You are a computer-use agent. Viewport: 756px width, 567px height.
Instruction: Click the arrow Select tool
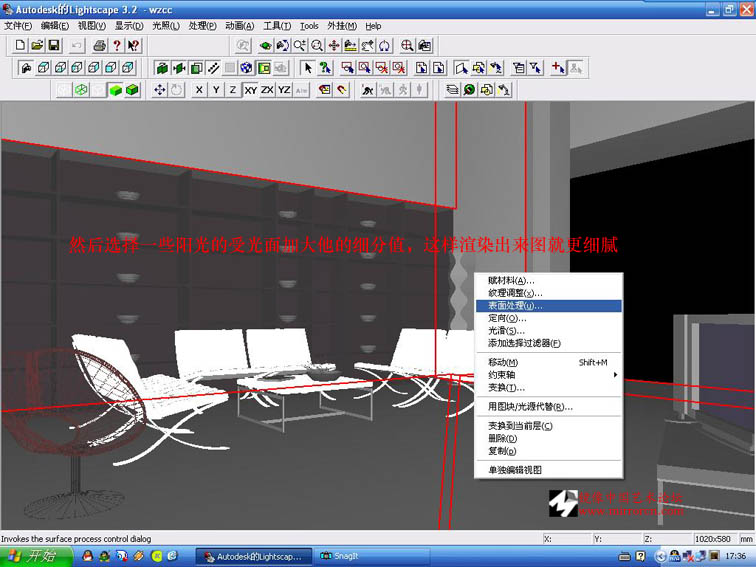307,68
